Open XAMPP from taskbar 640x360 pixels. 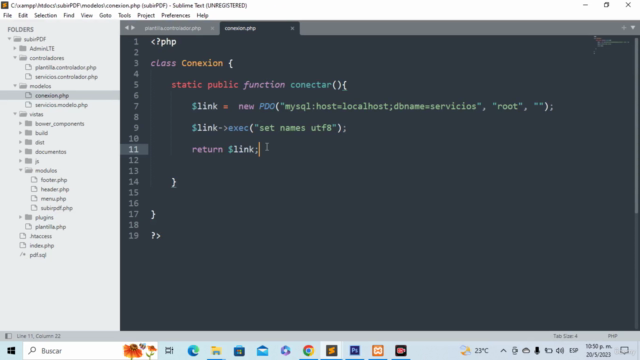[378, 351]
